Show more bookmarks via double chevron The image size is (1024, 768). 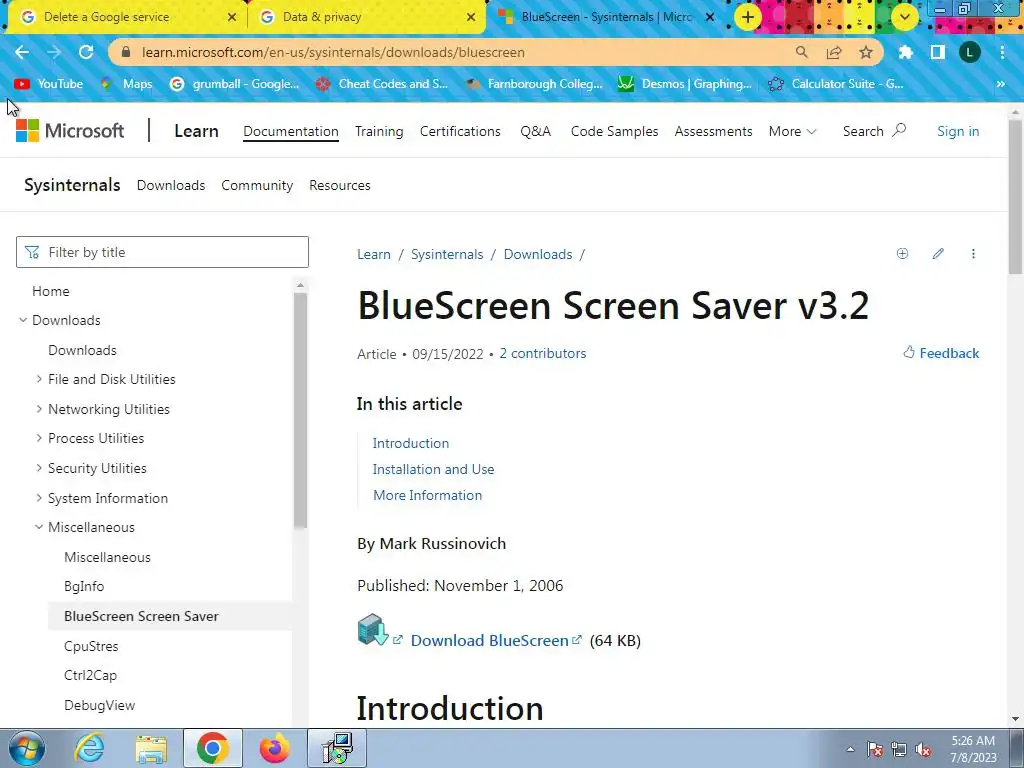point(1000,84)
